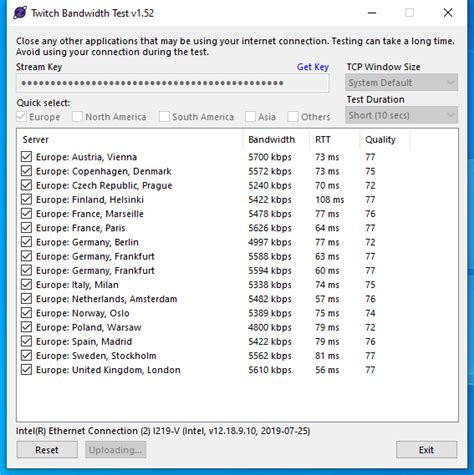The width and height of the screenshot is (474, 475).
Task: Toggle the Poland, Warsaw checkbox
Action: (26, 327)
